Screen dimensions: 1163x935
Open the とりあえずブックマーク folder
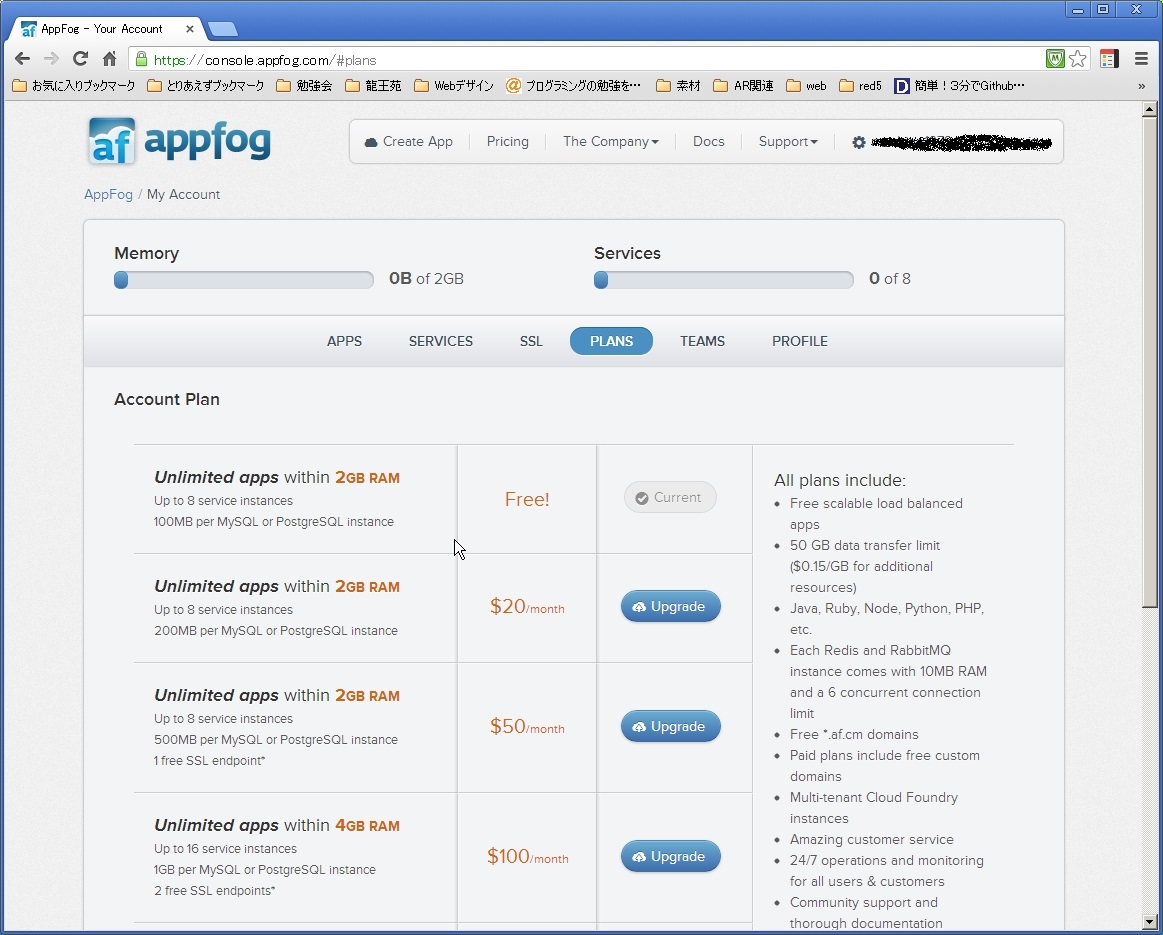pyautogui.click(x=205, y=86)
